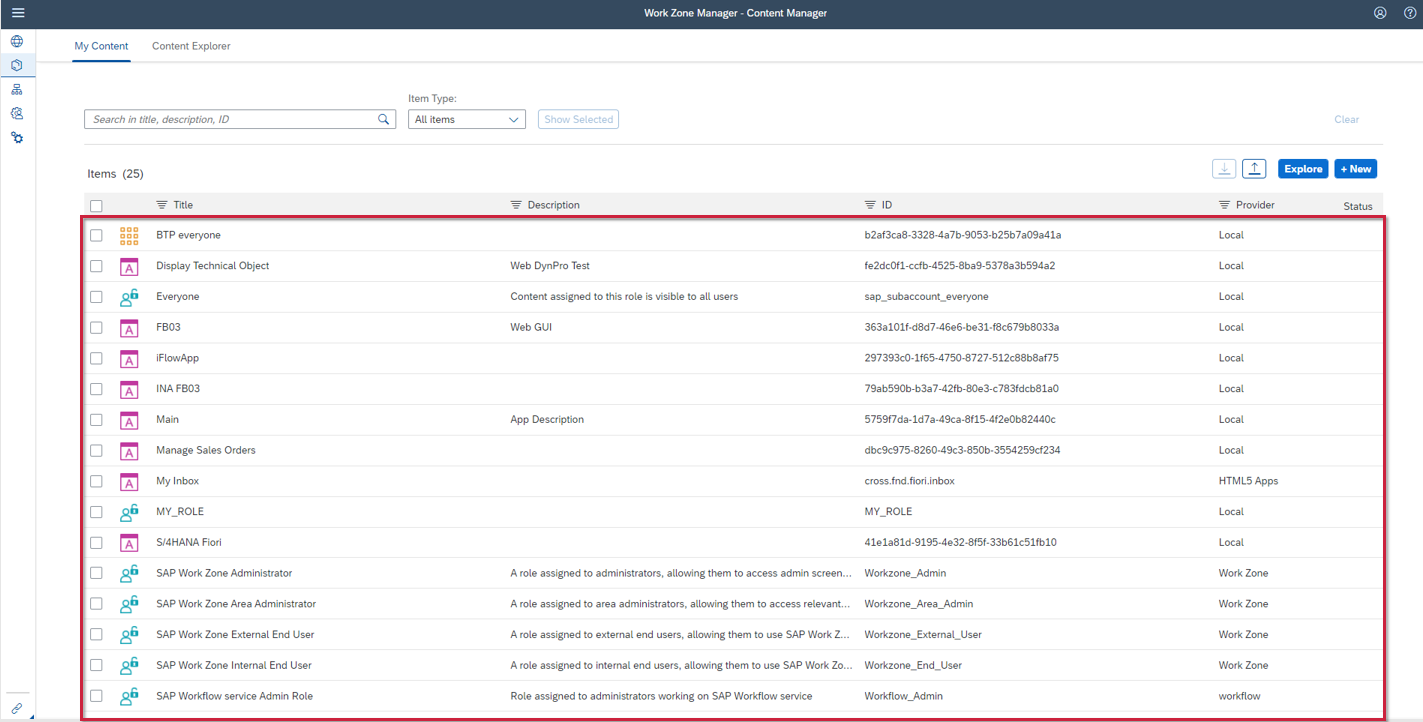The width and height of the screenshot is (1423, 722).
Task: Click the Web GUI description in FB03 row
Action: point(531,327)
